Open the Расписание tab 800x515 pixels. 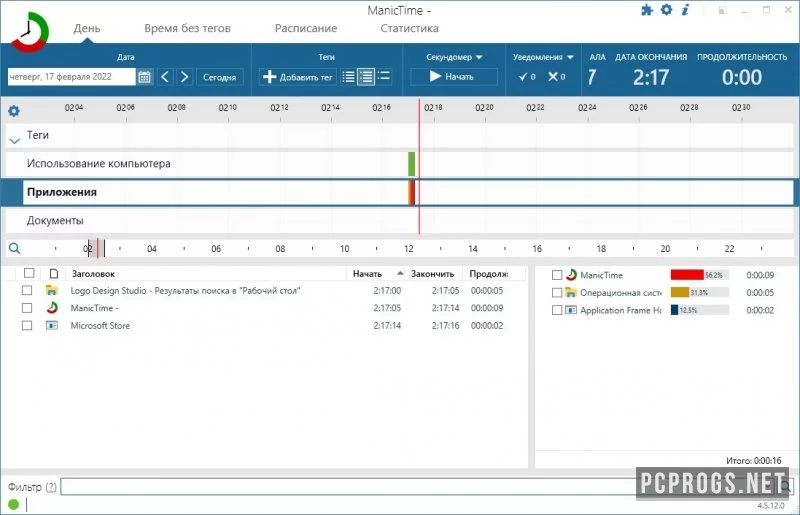[x=306, y=28]
